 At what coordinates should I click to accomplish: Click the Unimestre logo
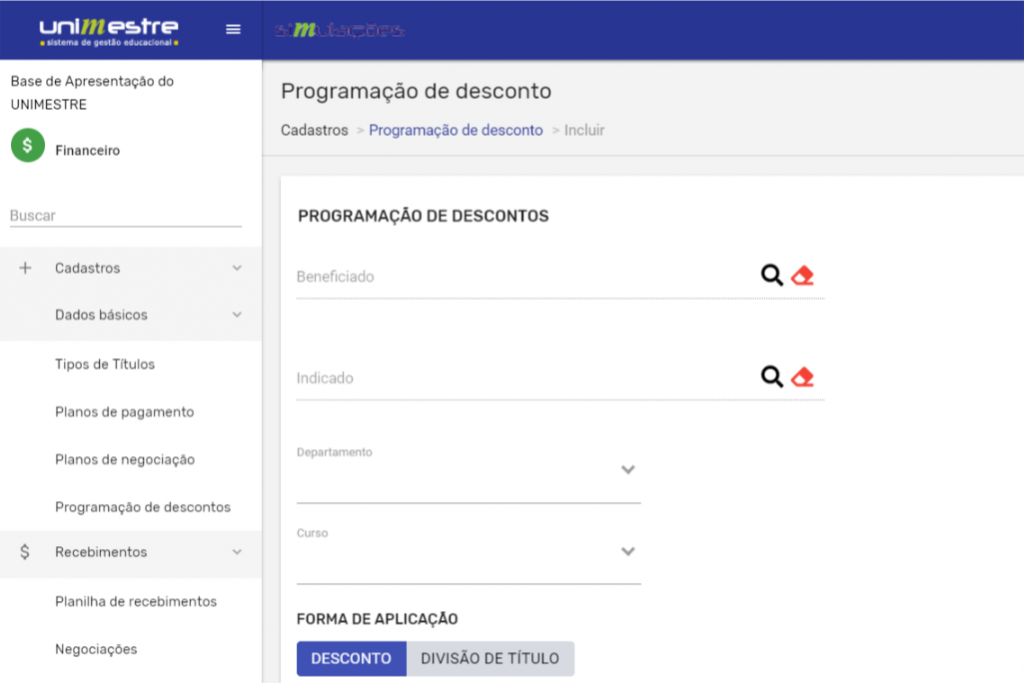pyautogui.click(x=109, y=29)
